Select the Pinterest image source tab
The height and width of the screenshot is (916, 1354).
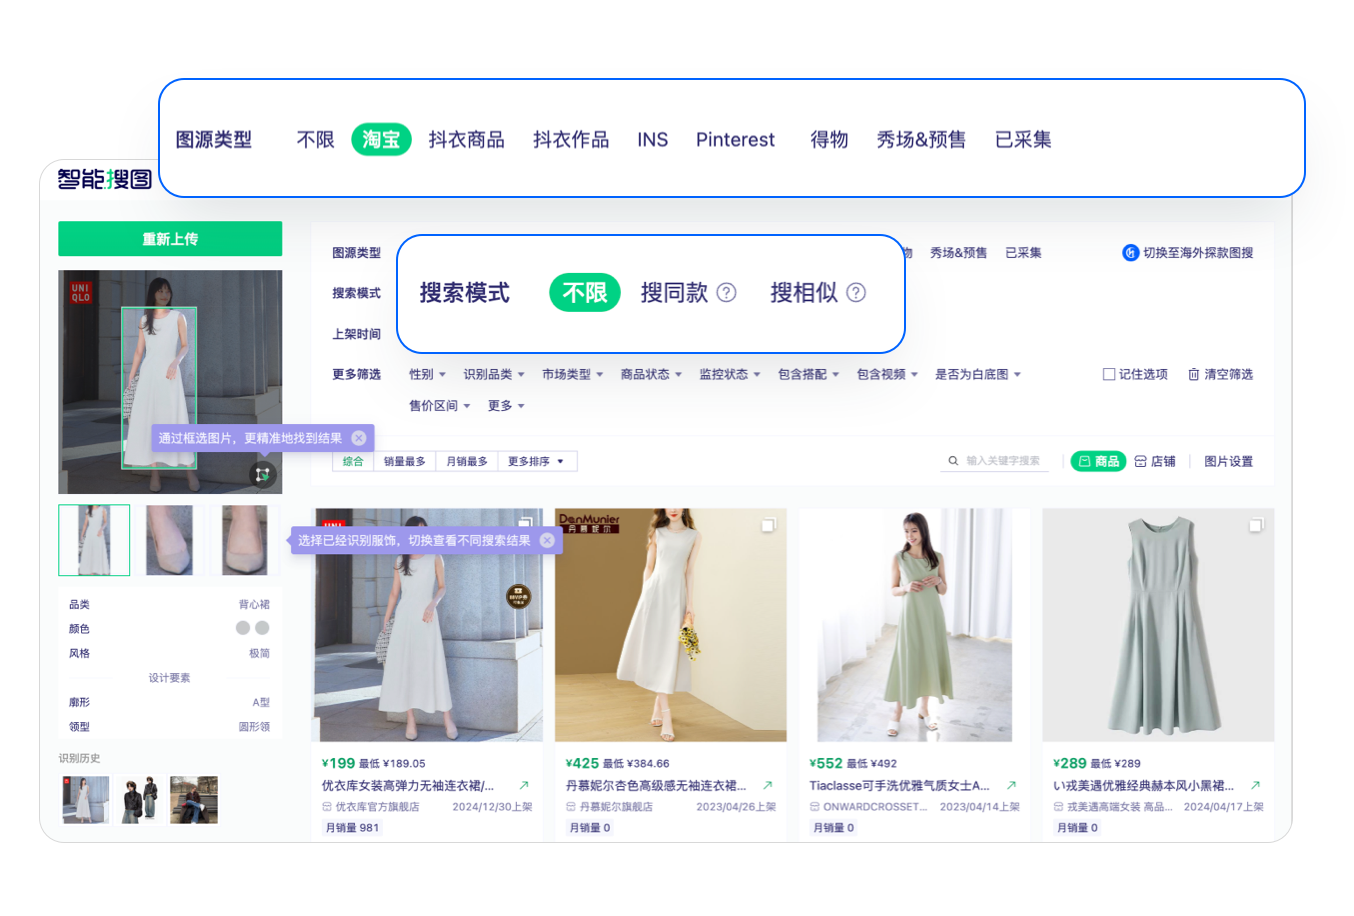click(735, 140)
